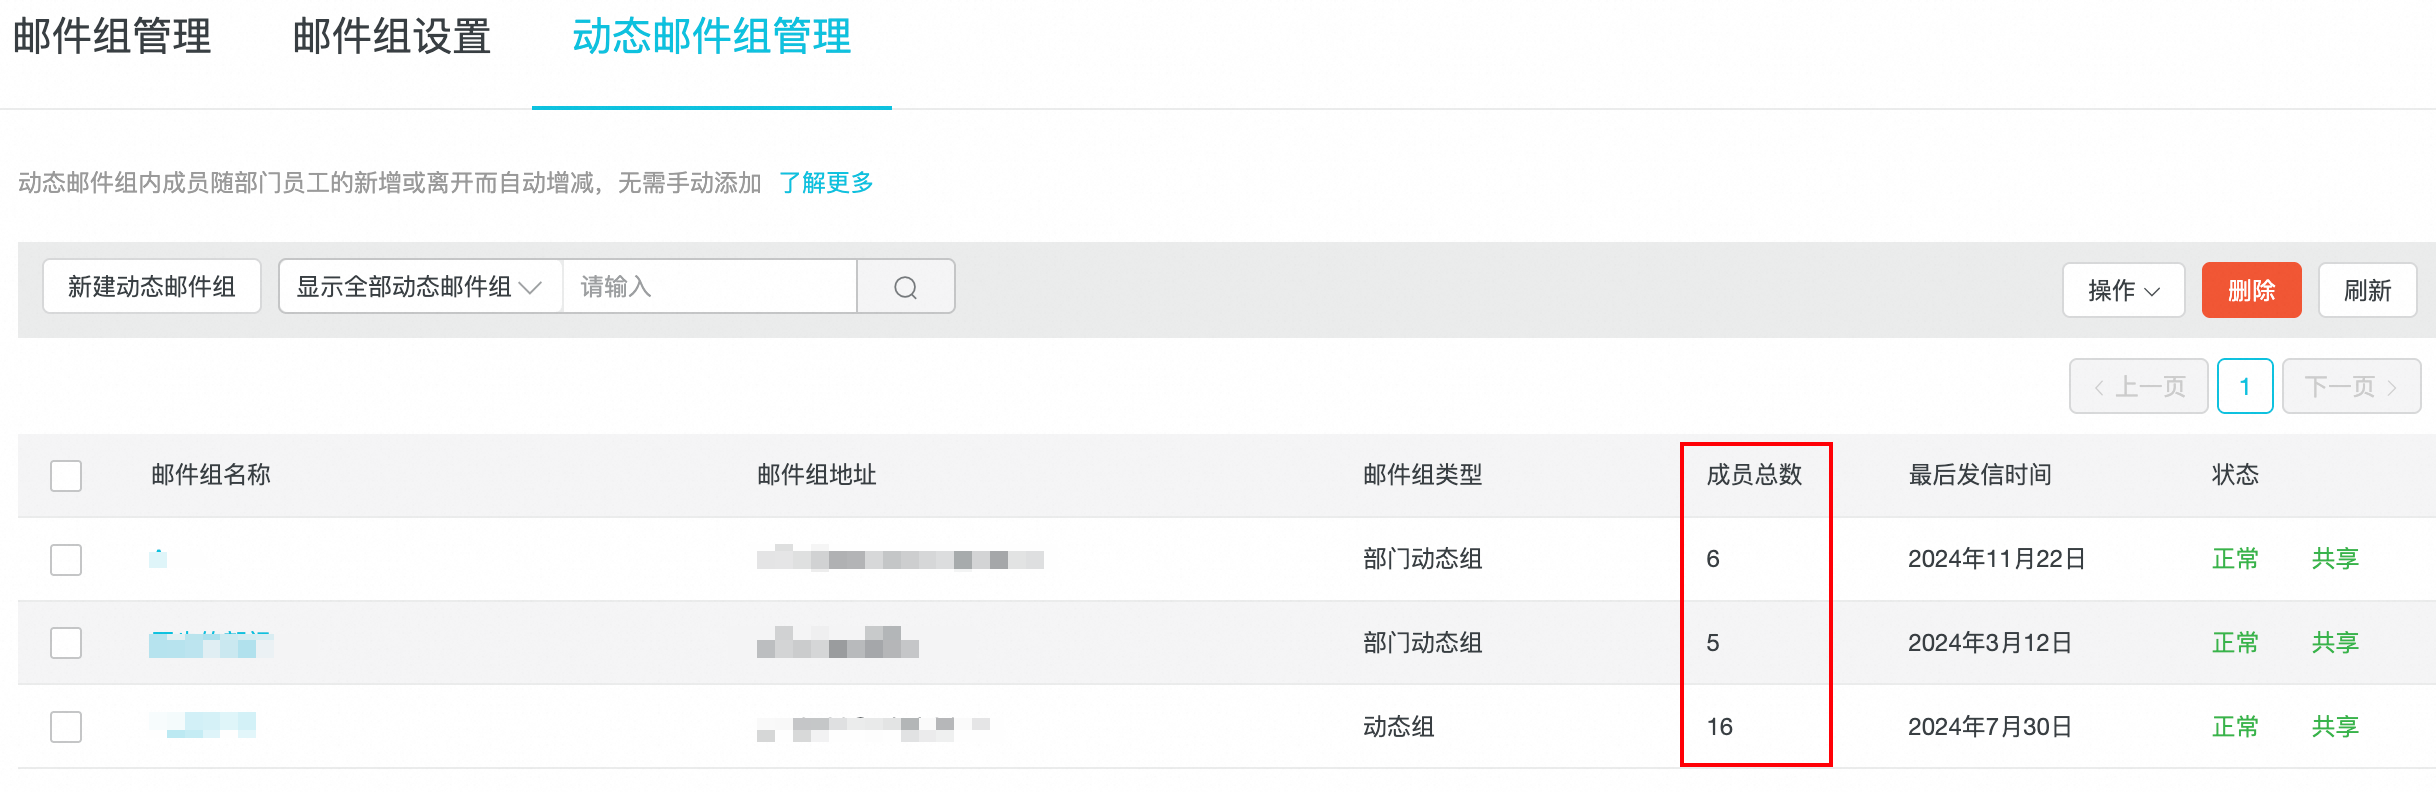The height and width of the screenshot is (792, 2436).
Task: Switch to the 邮件组管理 tab
Action: coord(112,38)
